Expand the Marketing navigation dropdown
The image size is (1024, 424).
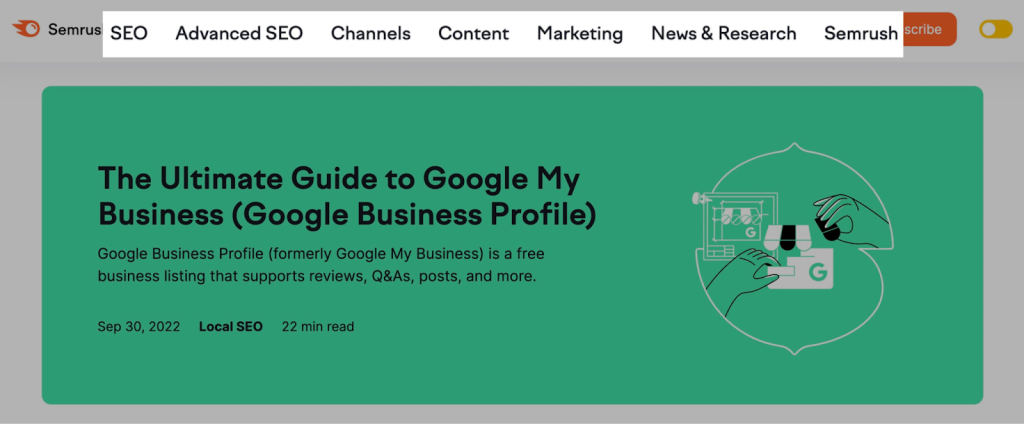point(580,33)
